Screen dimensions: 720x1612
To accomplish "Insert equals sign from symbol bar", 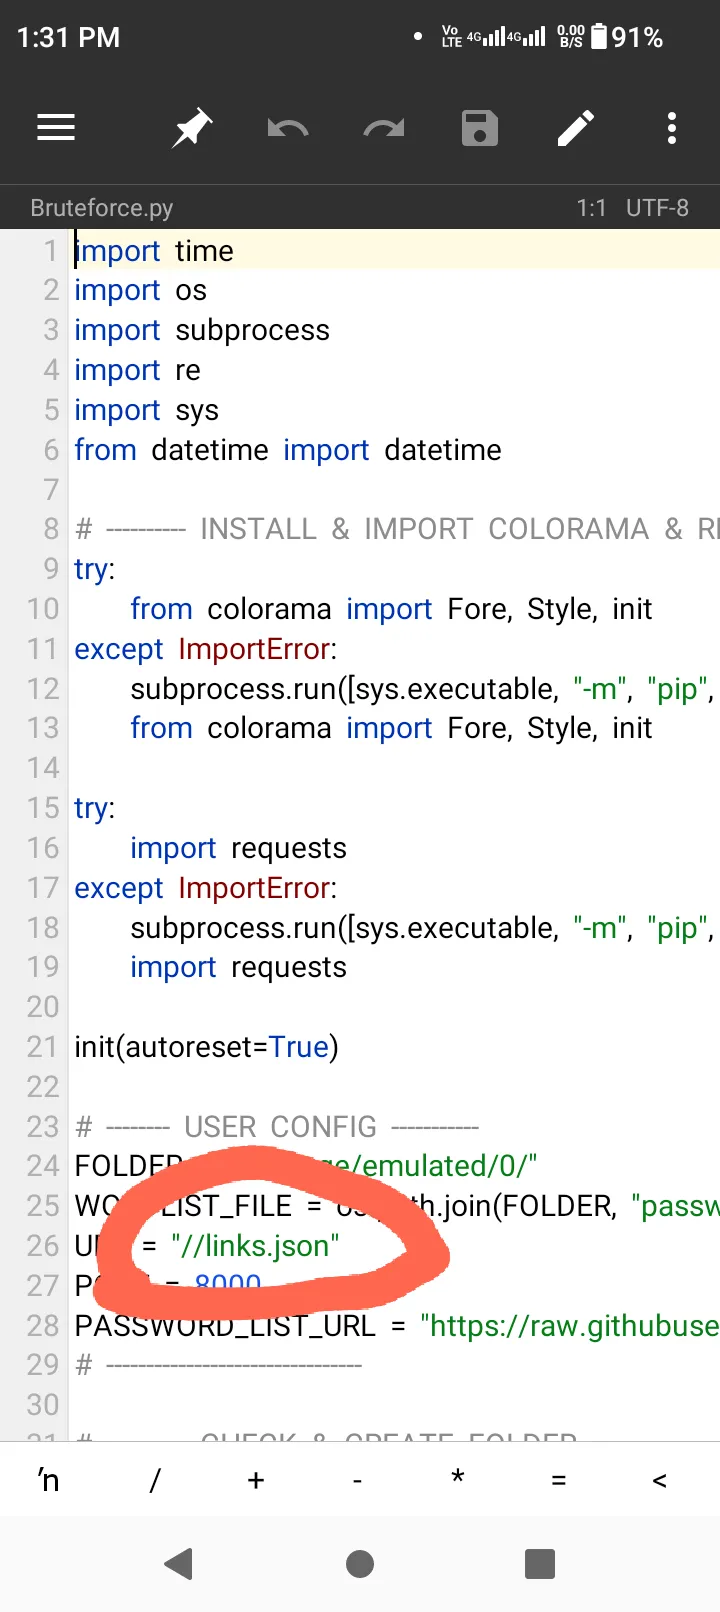I will [x=558, y=1480].
